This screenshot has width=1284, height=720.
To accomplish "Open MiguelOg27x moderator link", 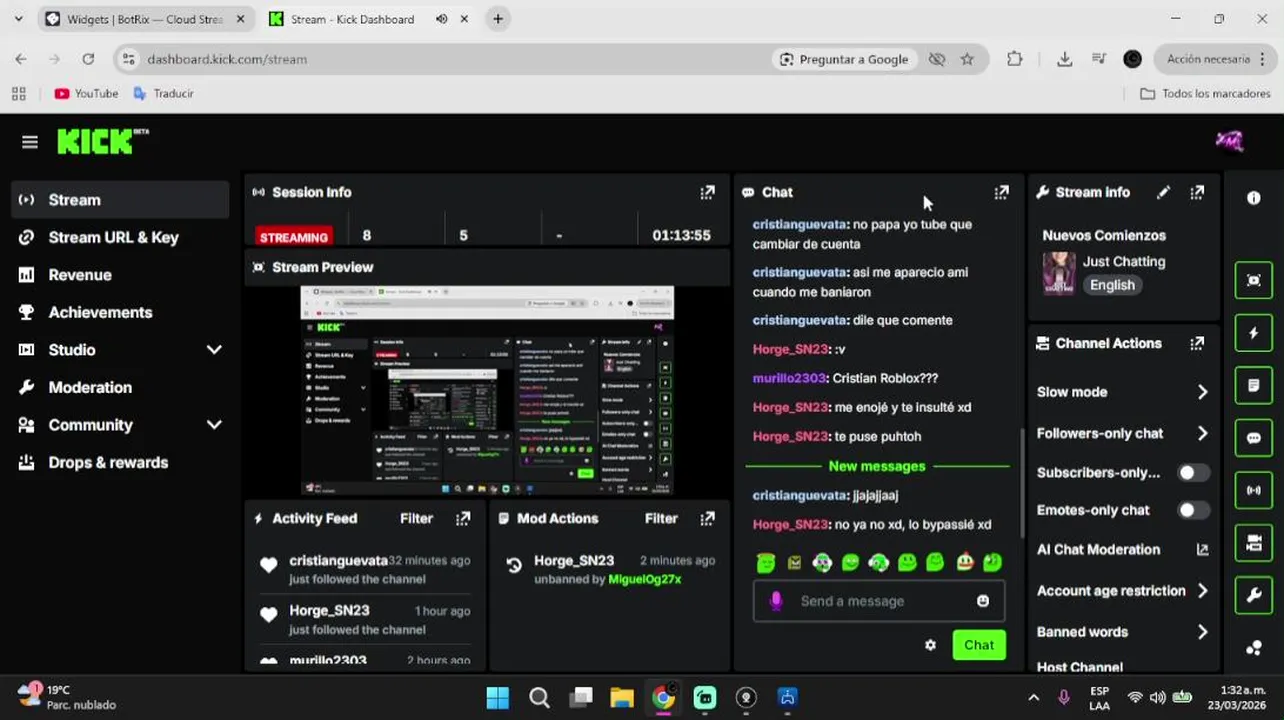I will 644,579.
